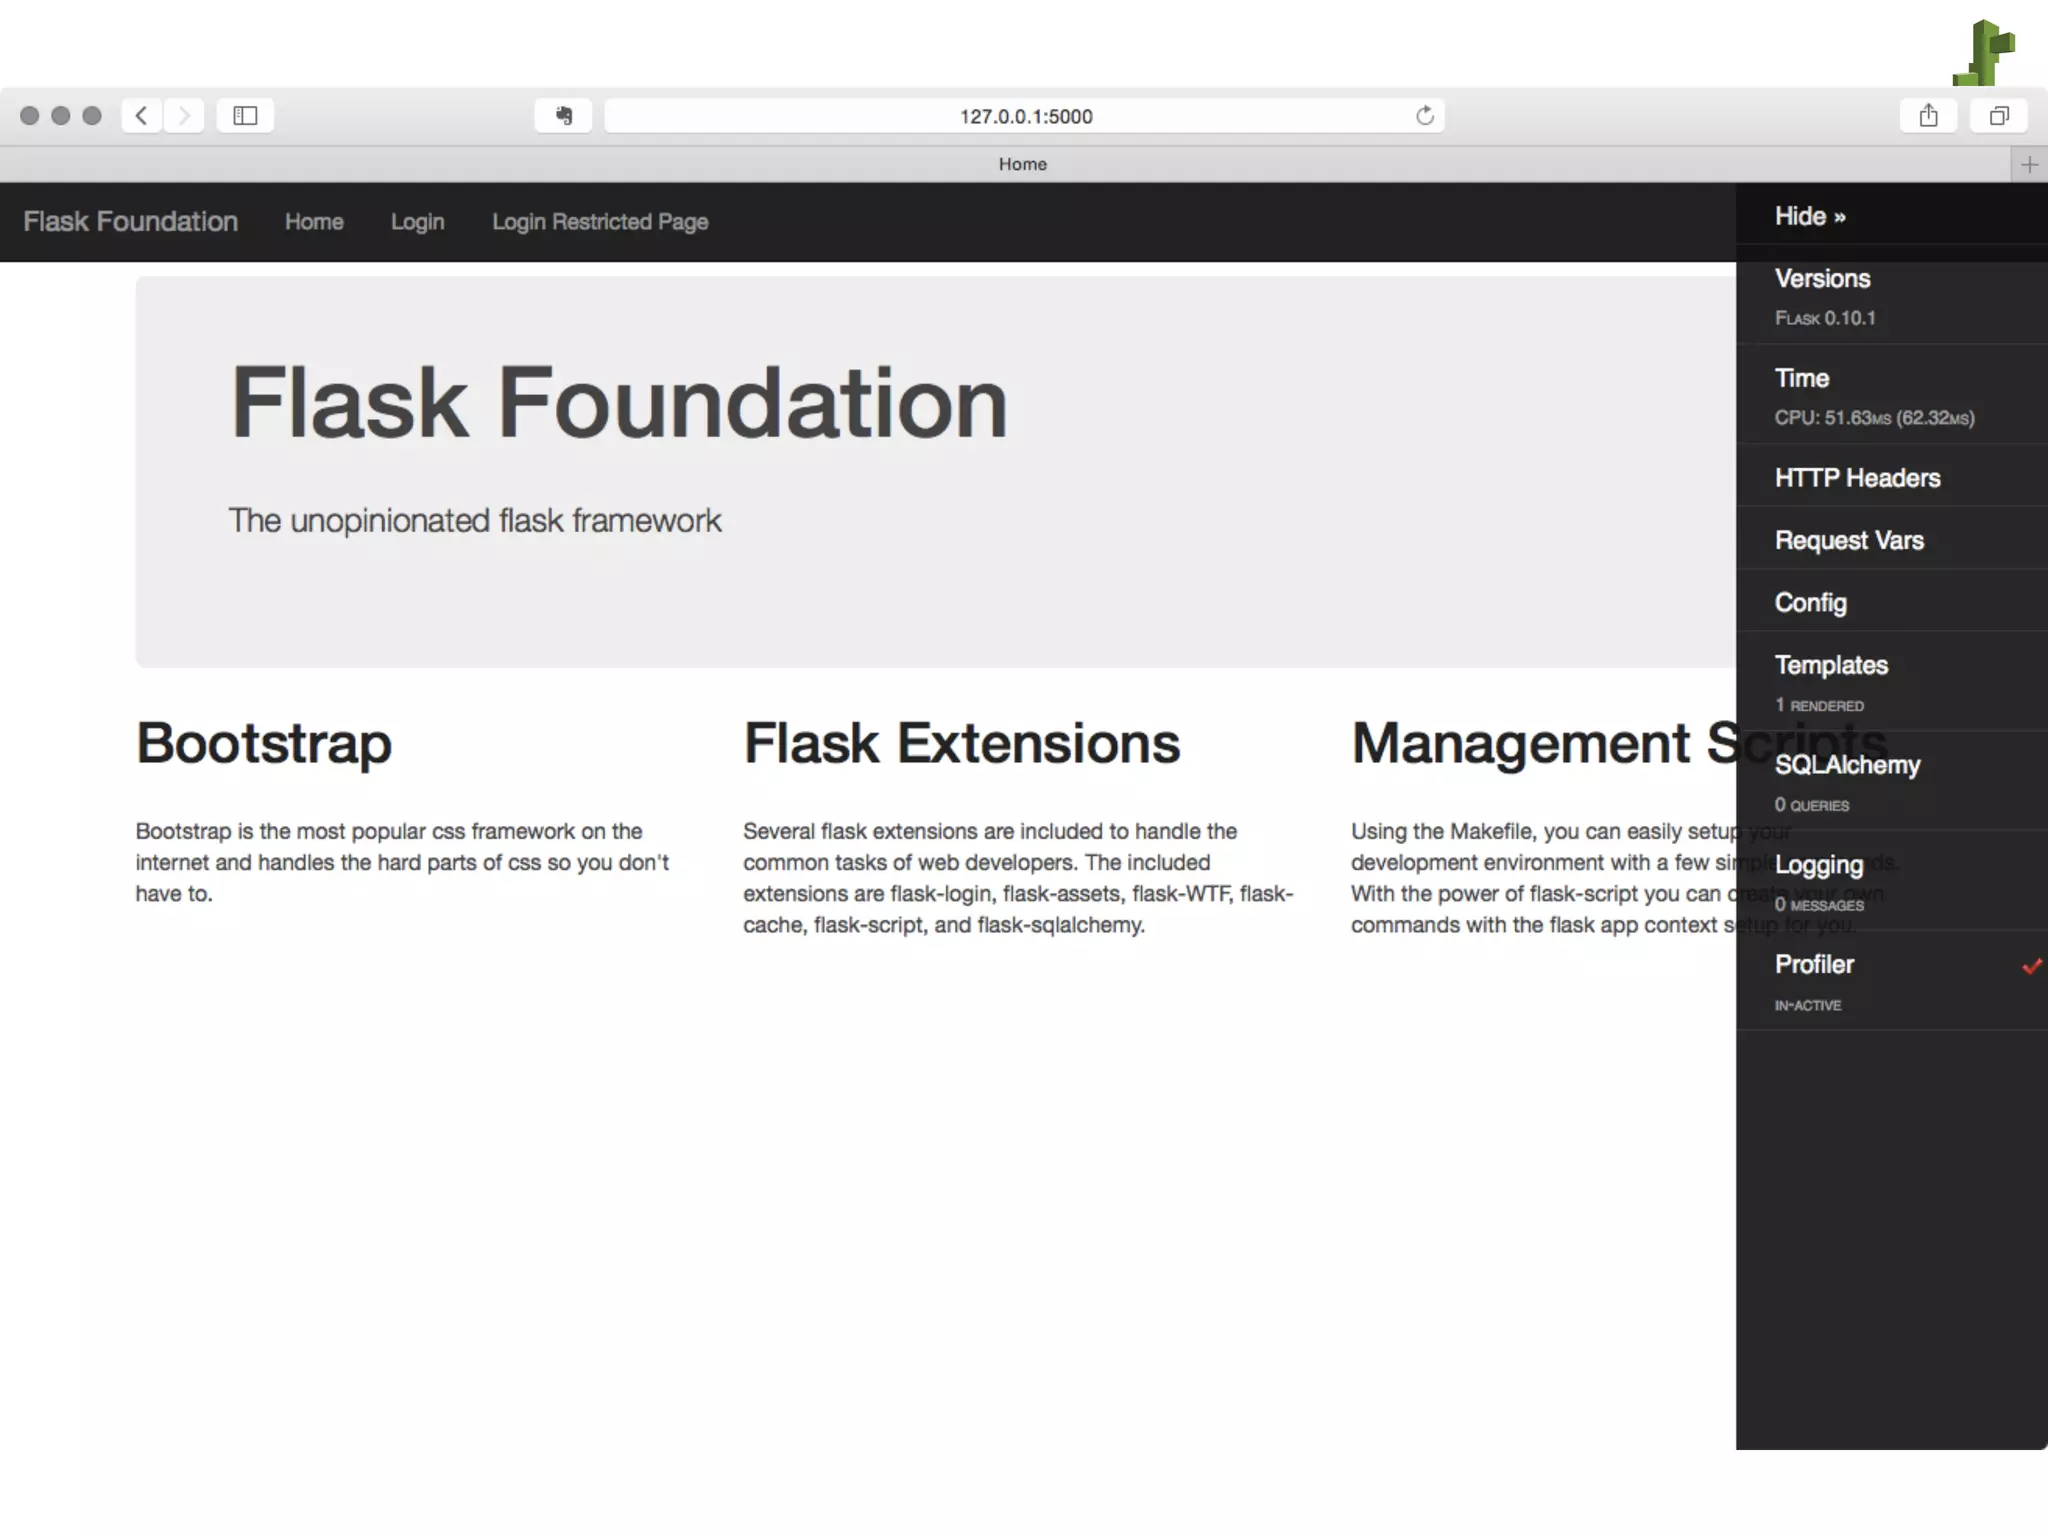Click Login Restricted Page nav link
Viewport: 2048px width, 1536px height.
[599, 222]
